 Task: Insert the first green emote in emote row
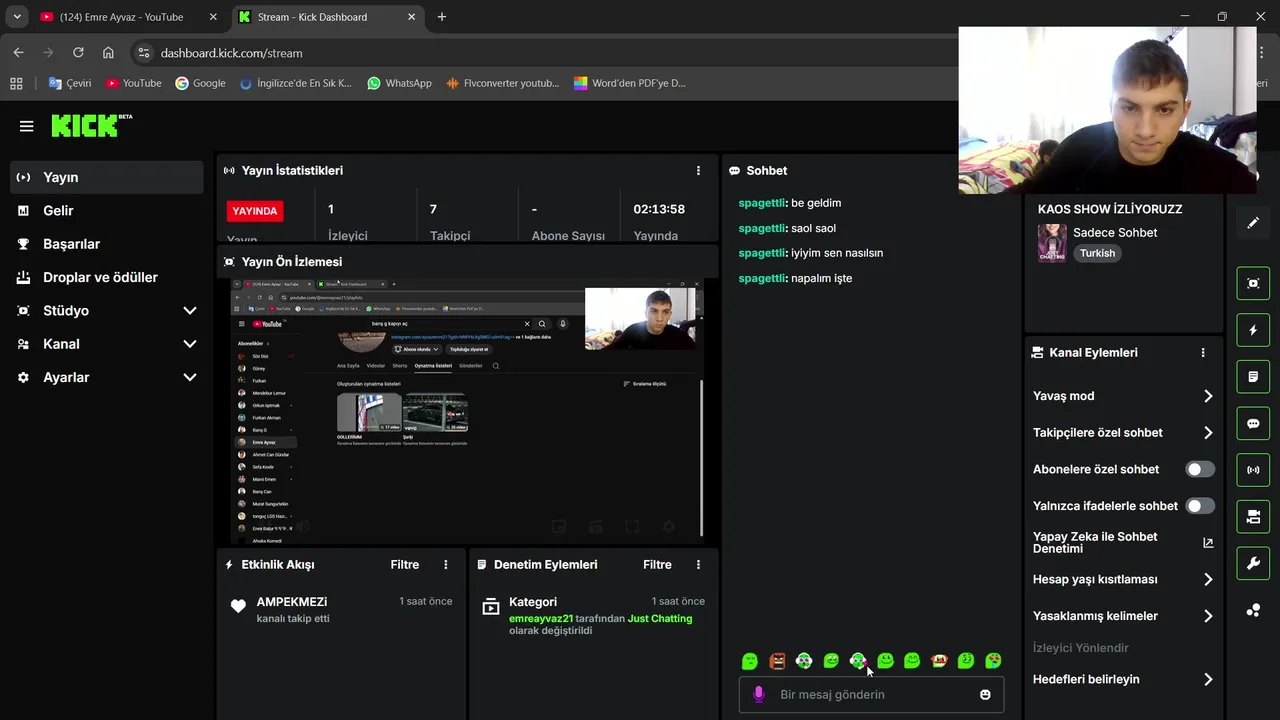tap(750, 661)
